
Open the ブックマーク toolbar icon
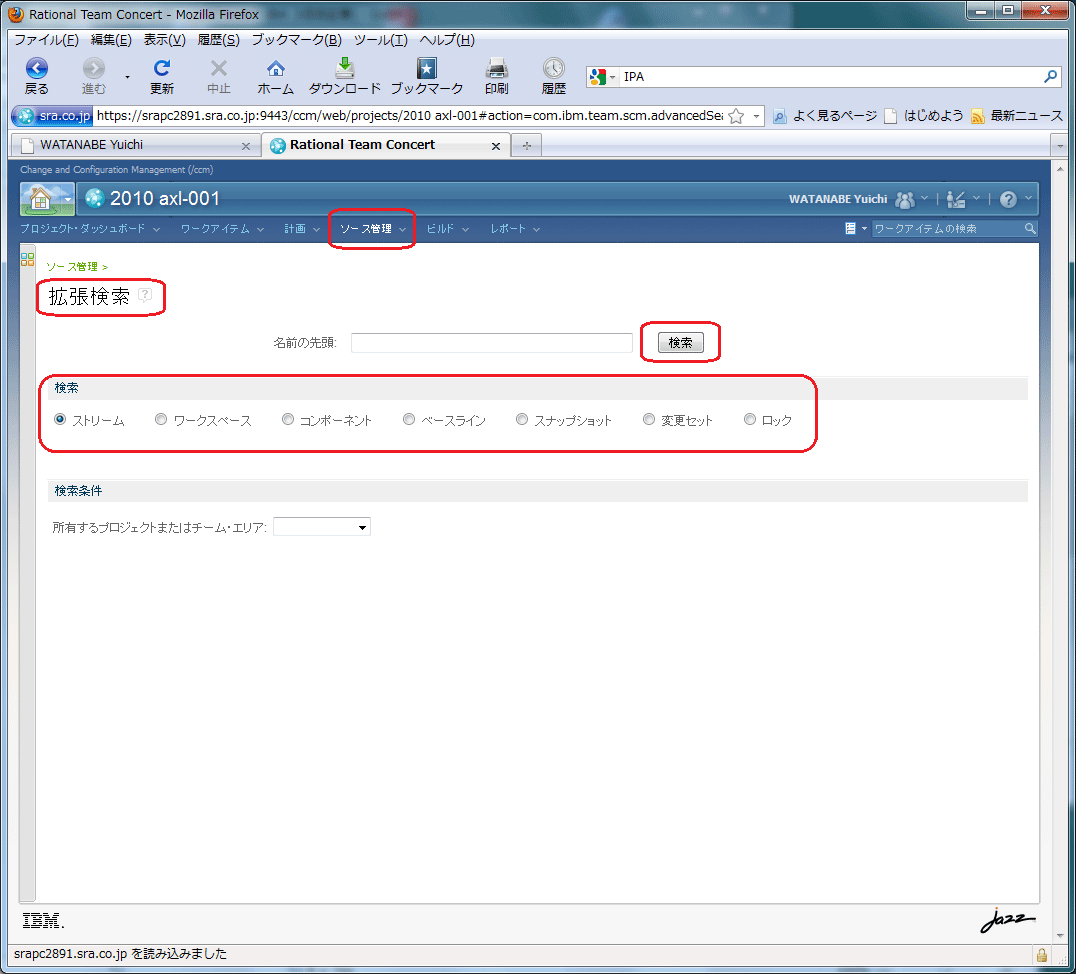pyautogui.click(x=426, y=69)
